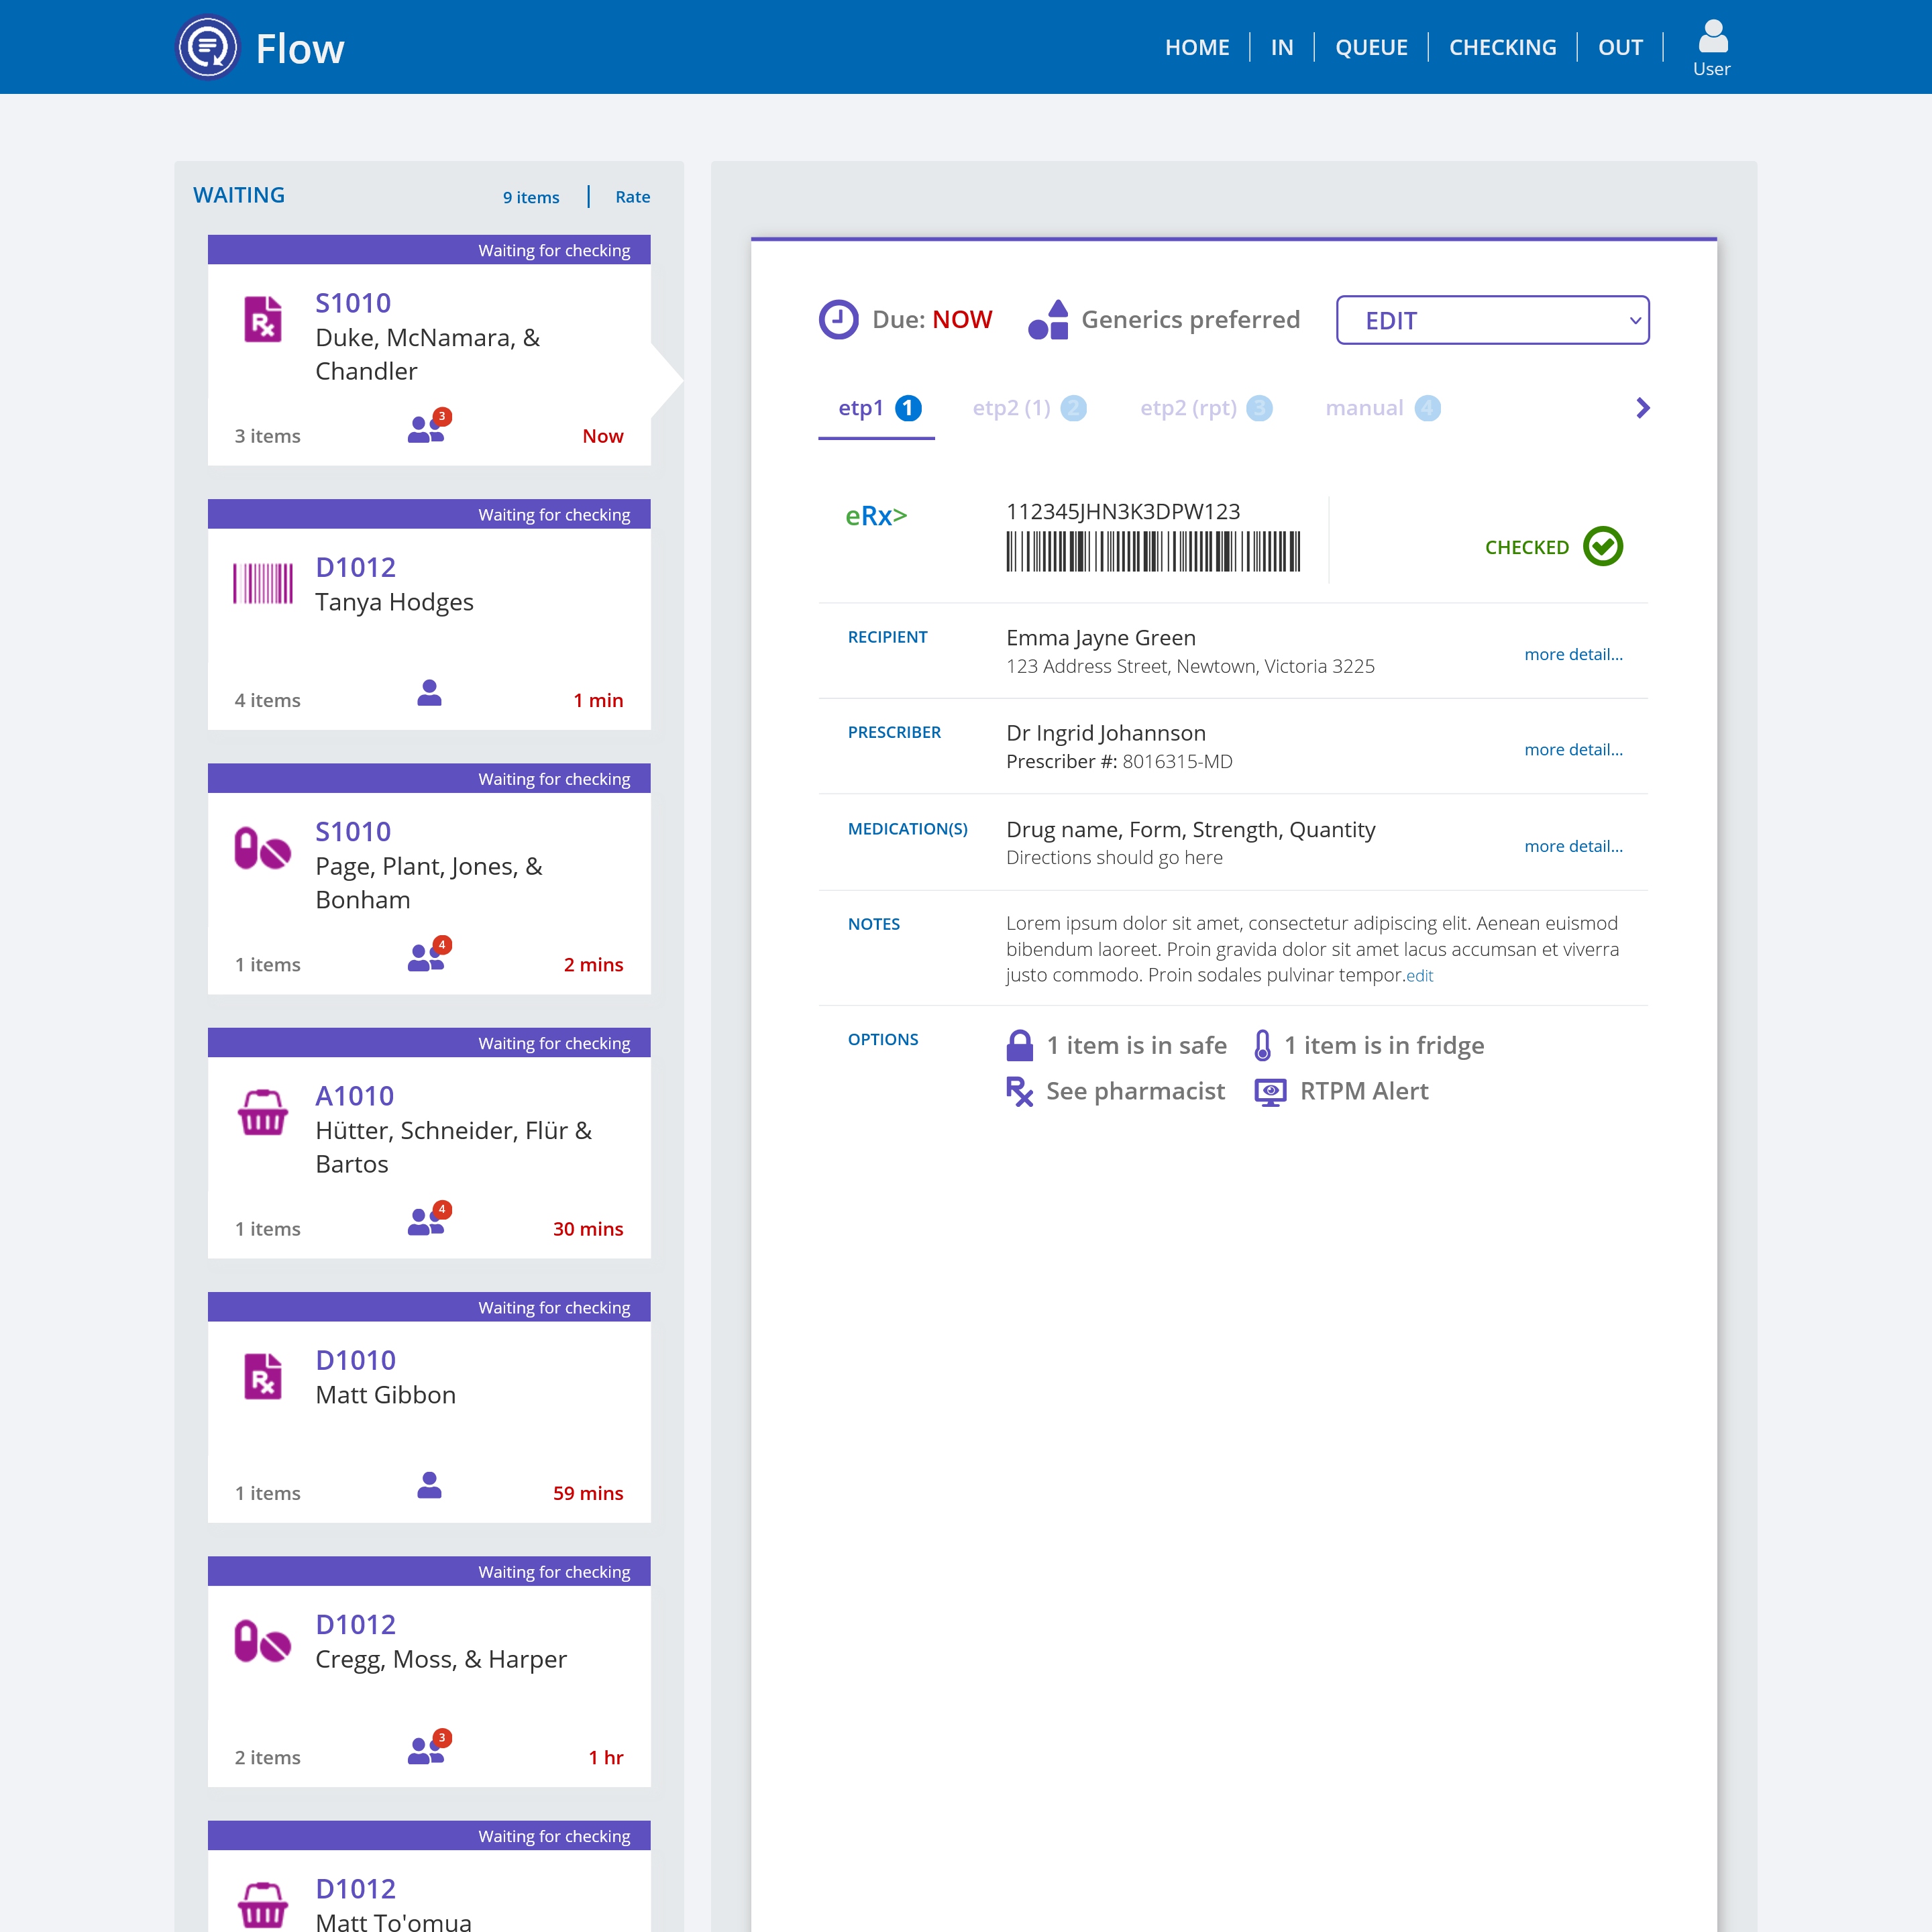Click group icon with badge on Duke card

point(429,425)
